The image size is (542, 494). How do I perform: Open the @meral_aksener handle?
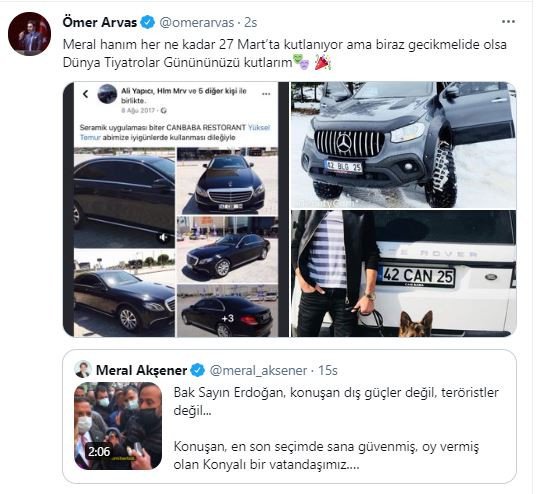point(258,371)
